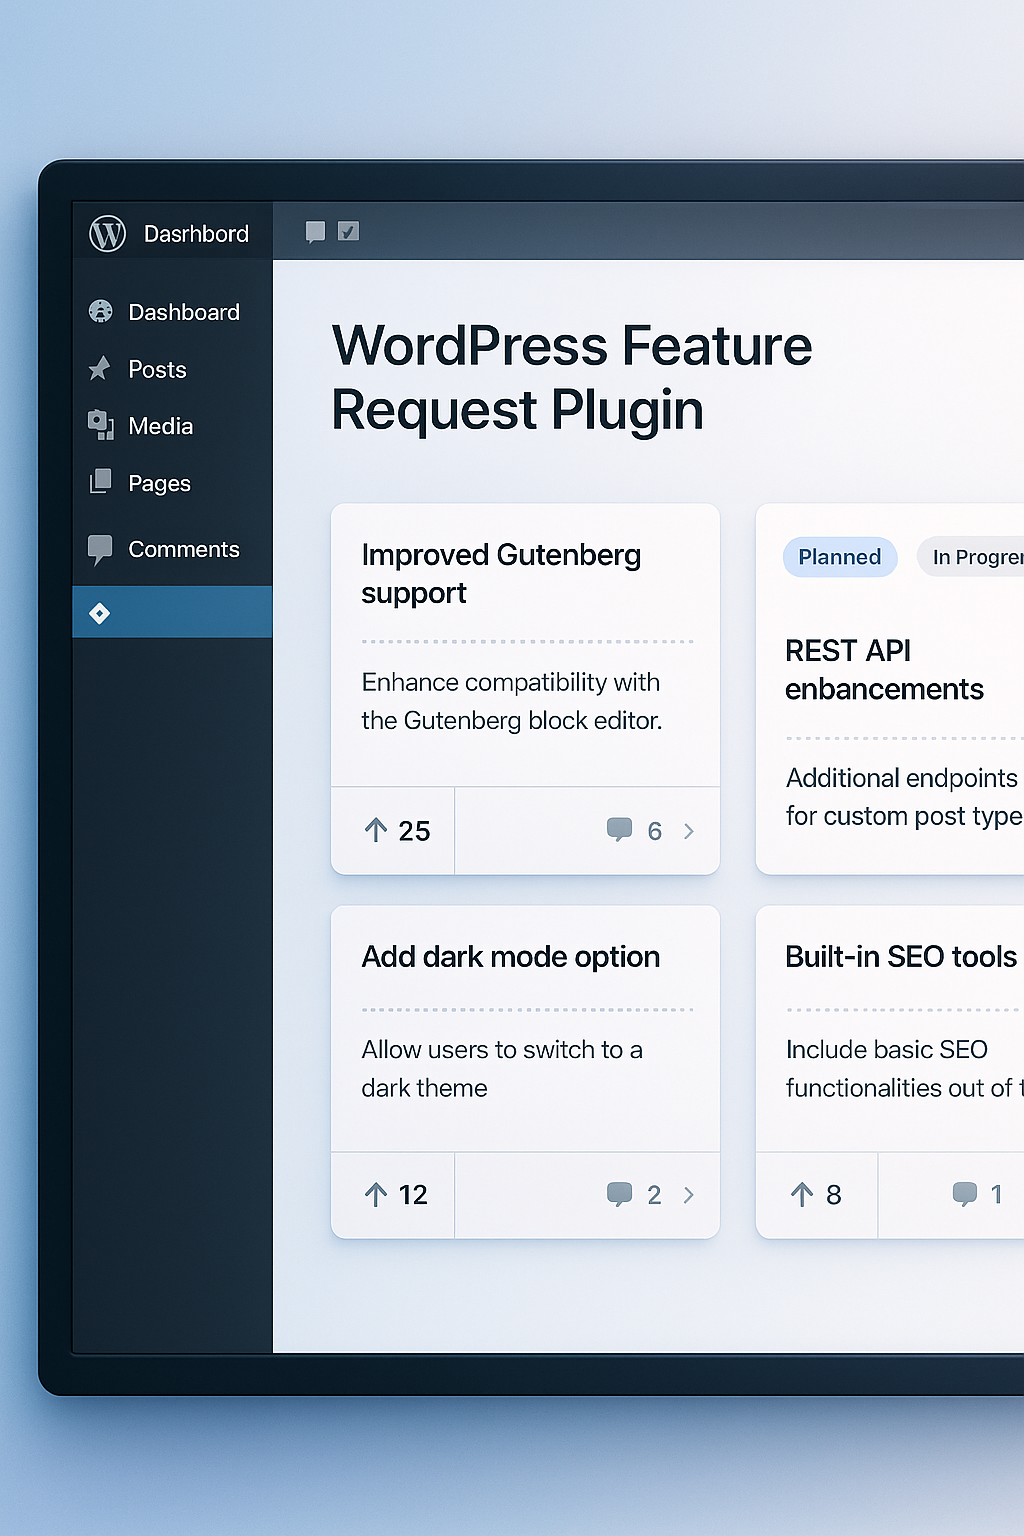The width and height of the screenshot is (1024, 1536).
Task: Open Add dark mode option title
Action: 511,957
